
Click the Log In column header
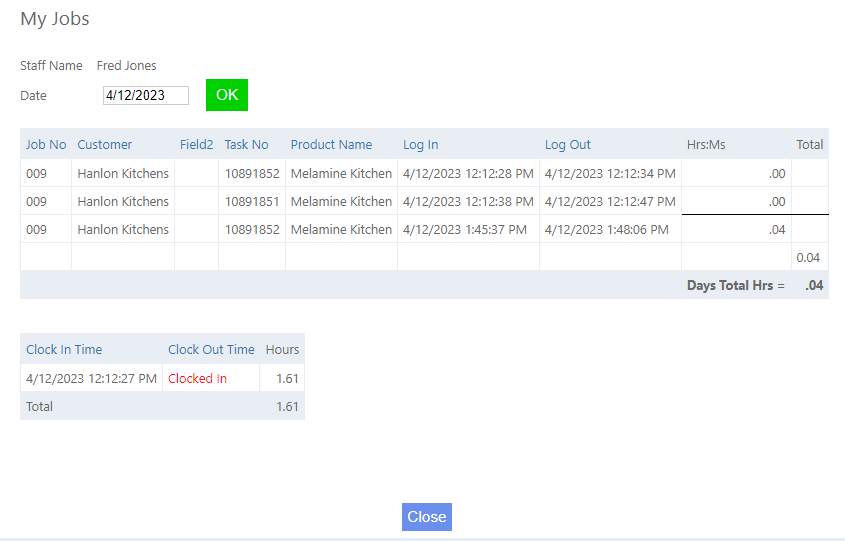tap(421, 145)
